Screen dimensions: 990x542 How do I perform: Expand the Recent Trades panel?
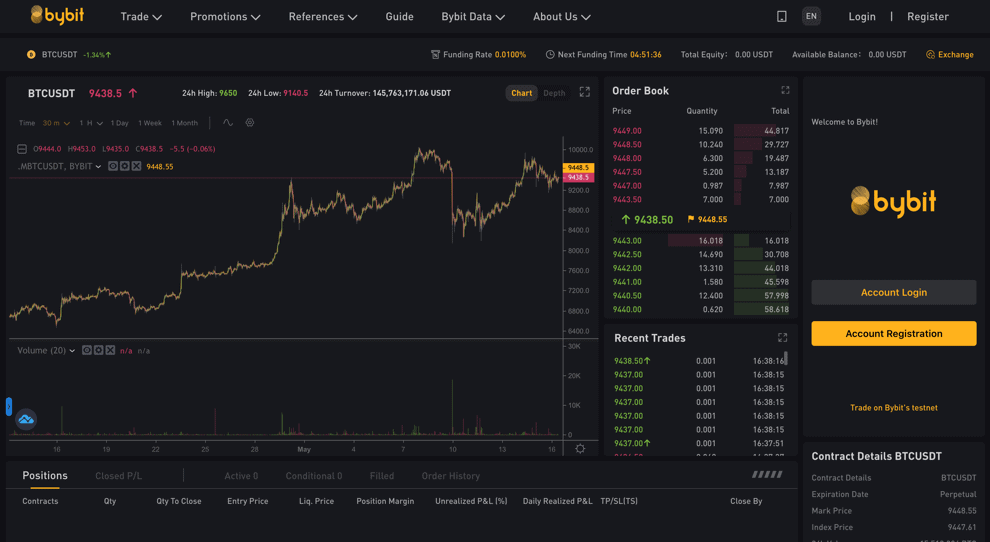[783, 338]
